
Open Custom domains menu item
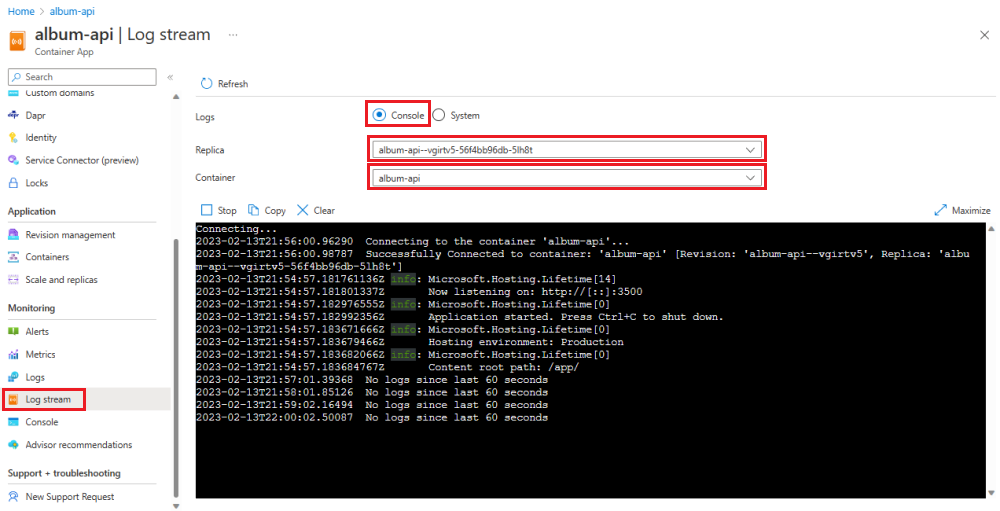59,93
